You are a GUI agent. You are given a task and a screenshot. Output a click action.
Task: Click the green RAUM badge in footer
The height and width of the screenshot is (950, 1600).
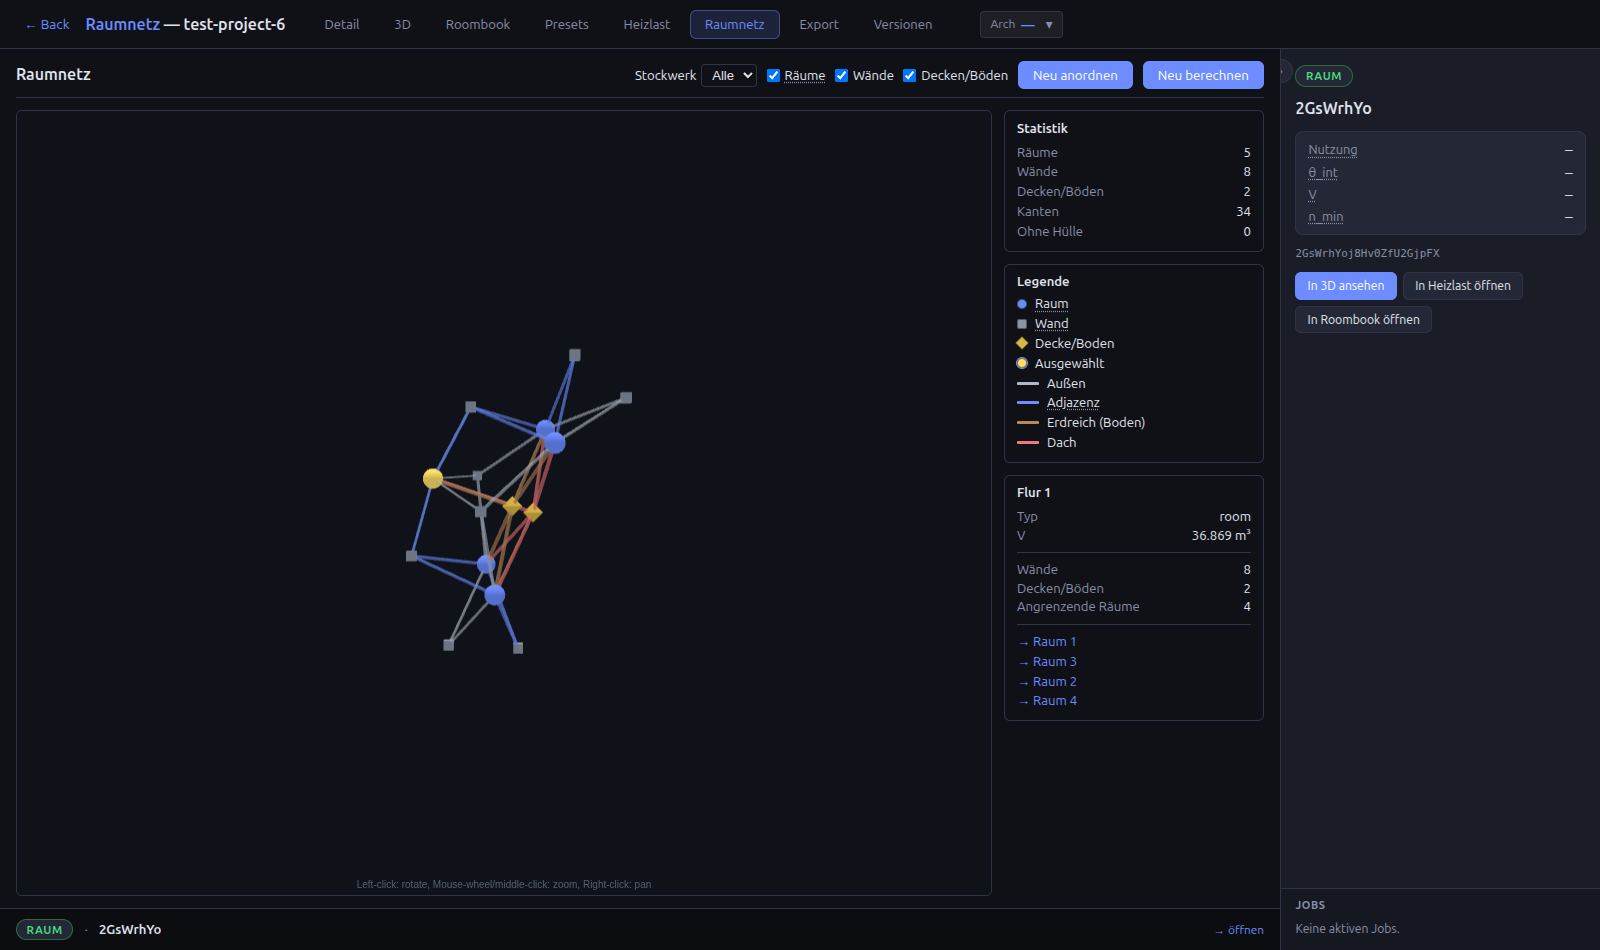tap(44, 930)
